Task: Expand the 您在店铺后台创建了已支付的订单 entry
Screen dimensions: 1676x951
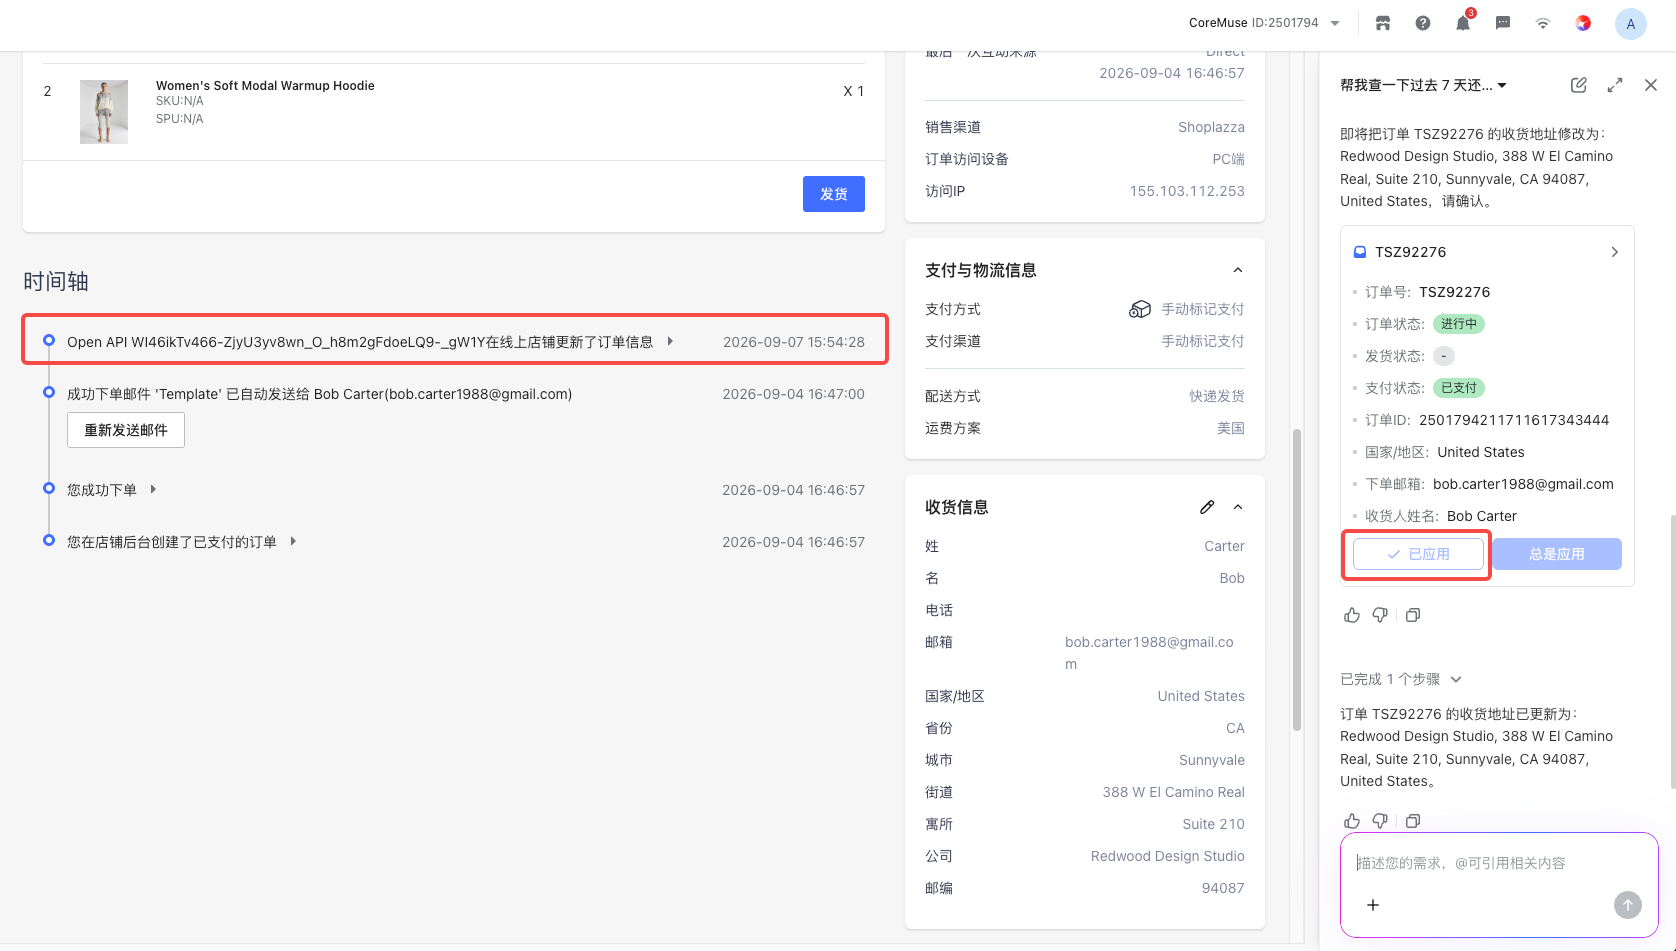Action: pos(293,541)
